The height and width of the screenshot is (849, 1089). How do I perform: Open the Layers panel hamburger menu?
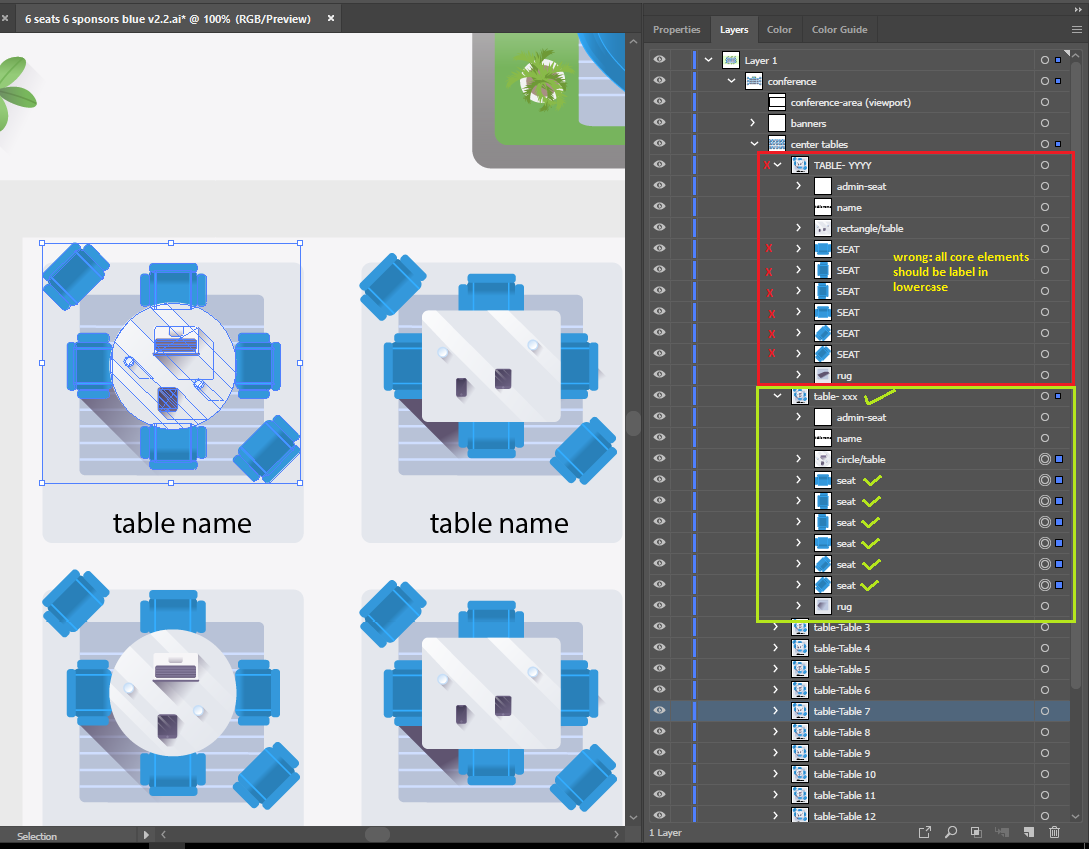[1076, 30]
